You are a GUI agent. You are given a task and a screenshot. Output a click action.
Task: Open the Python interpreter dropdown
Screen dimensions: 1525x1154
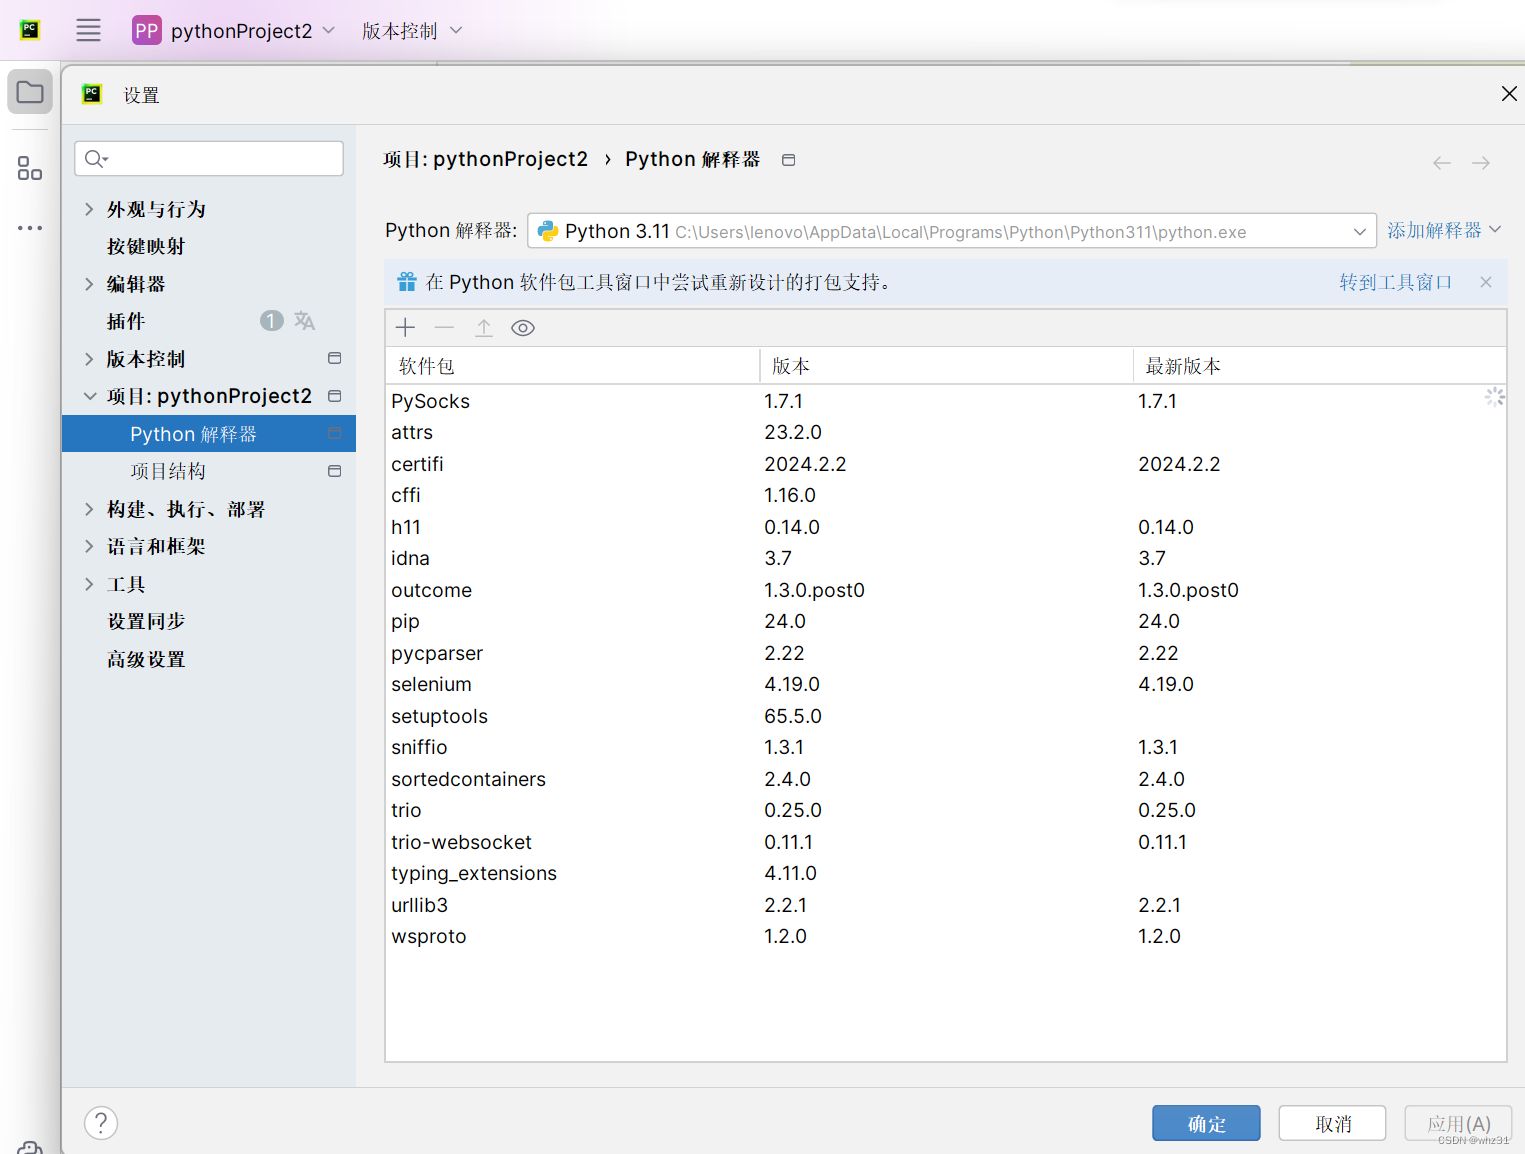[x=952, y=231]
